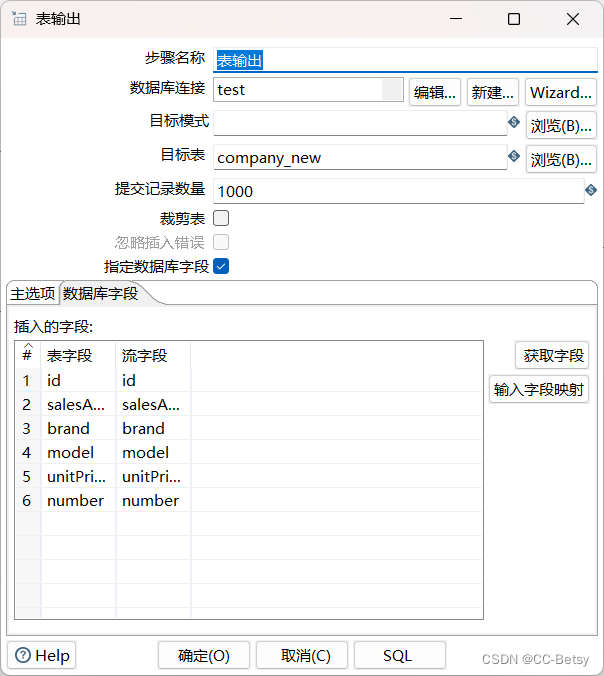Click the 表输出 window title icon
The image size is (604, 676).
pos(19,19)
